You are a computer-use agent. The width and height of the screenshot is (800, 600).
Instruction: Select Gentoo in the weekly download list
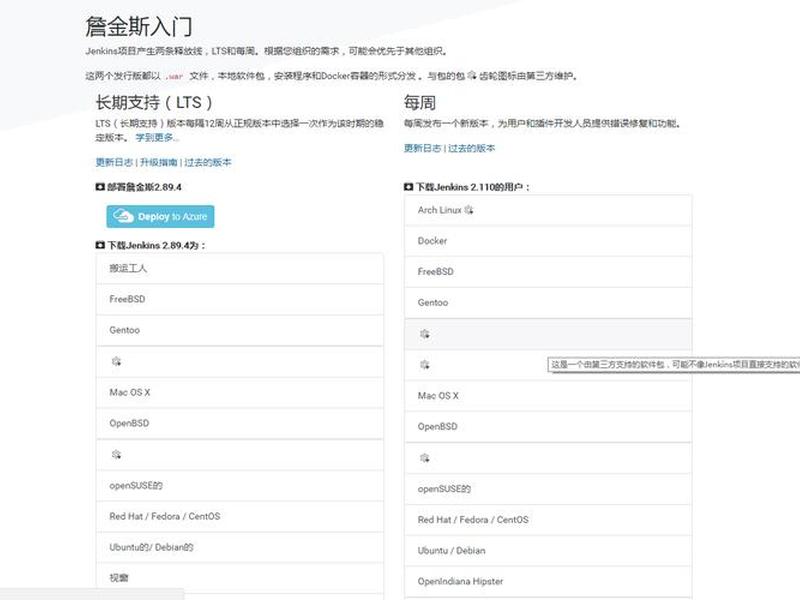point(548,303)
